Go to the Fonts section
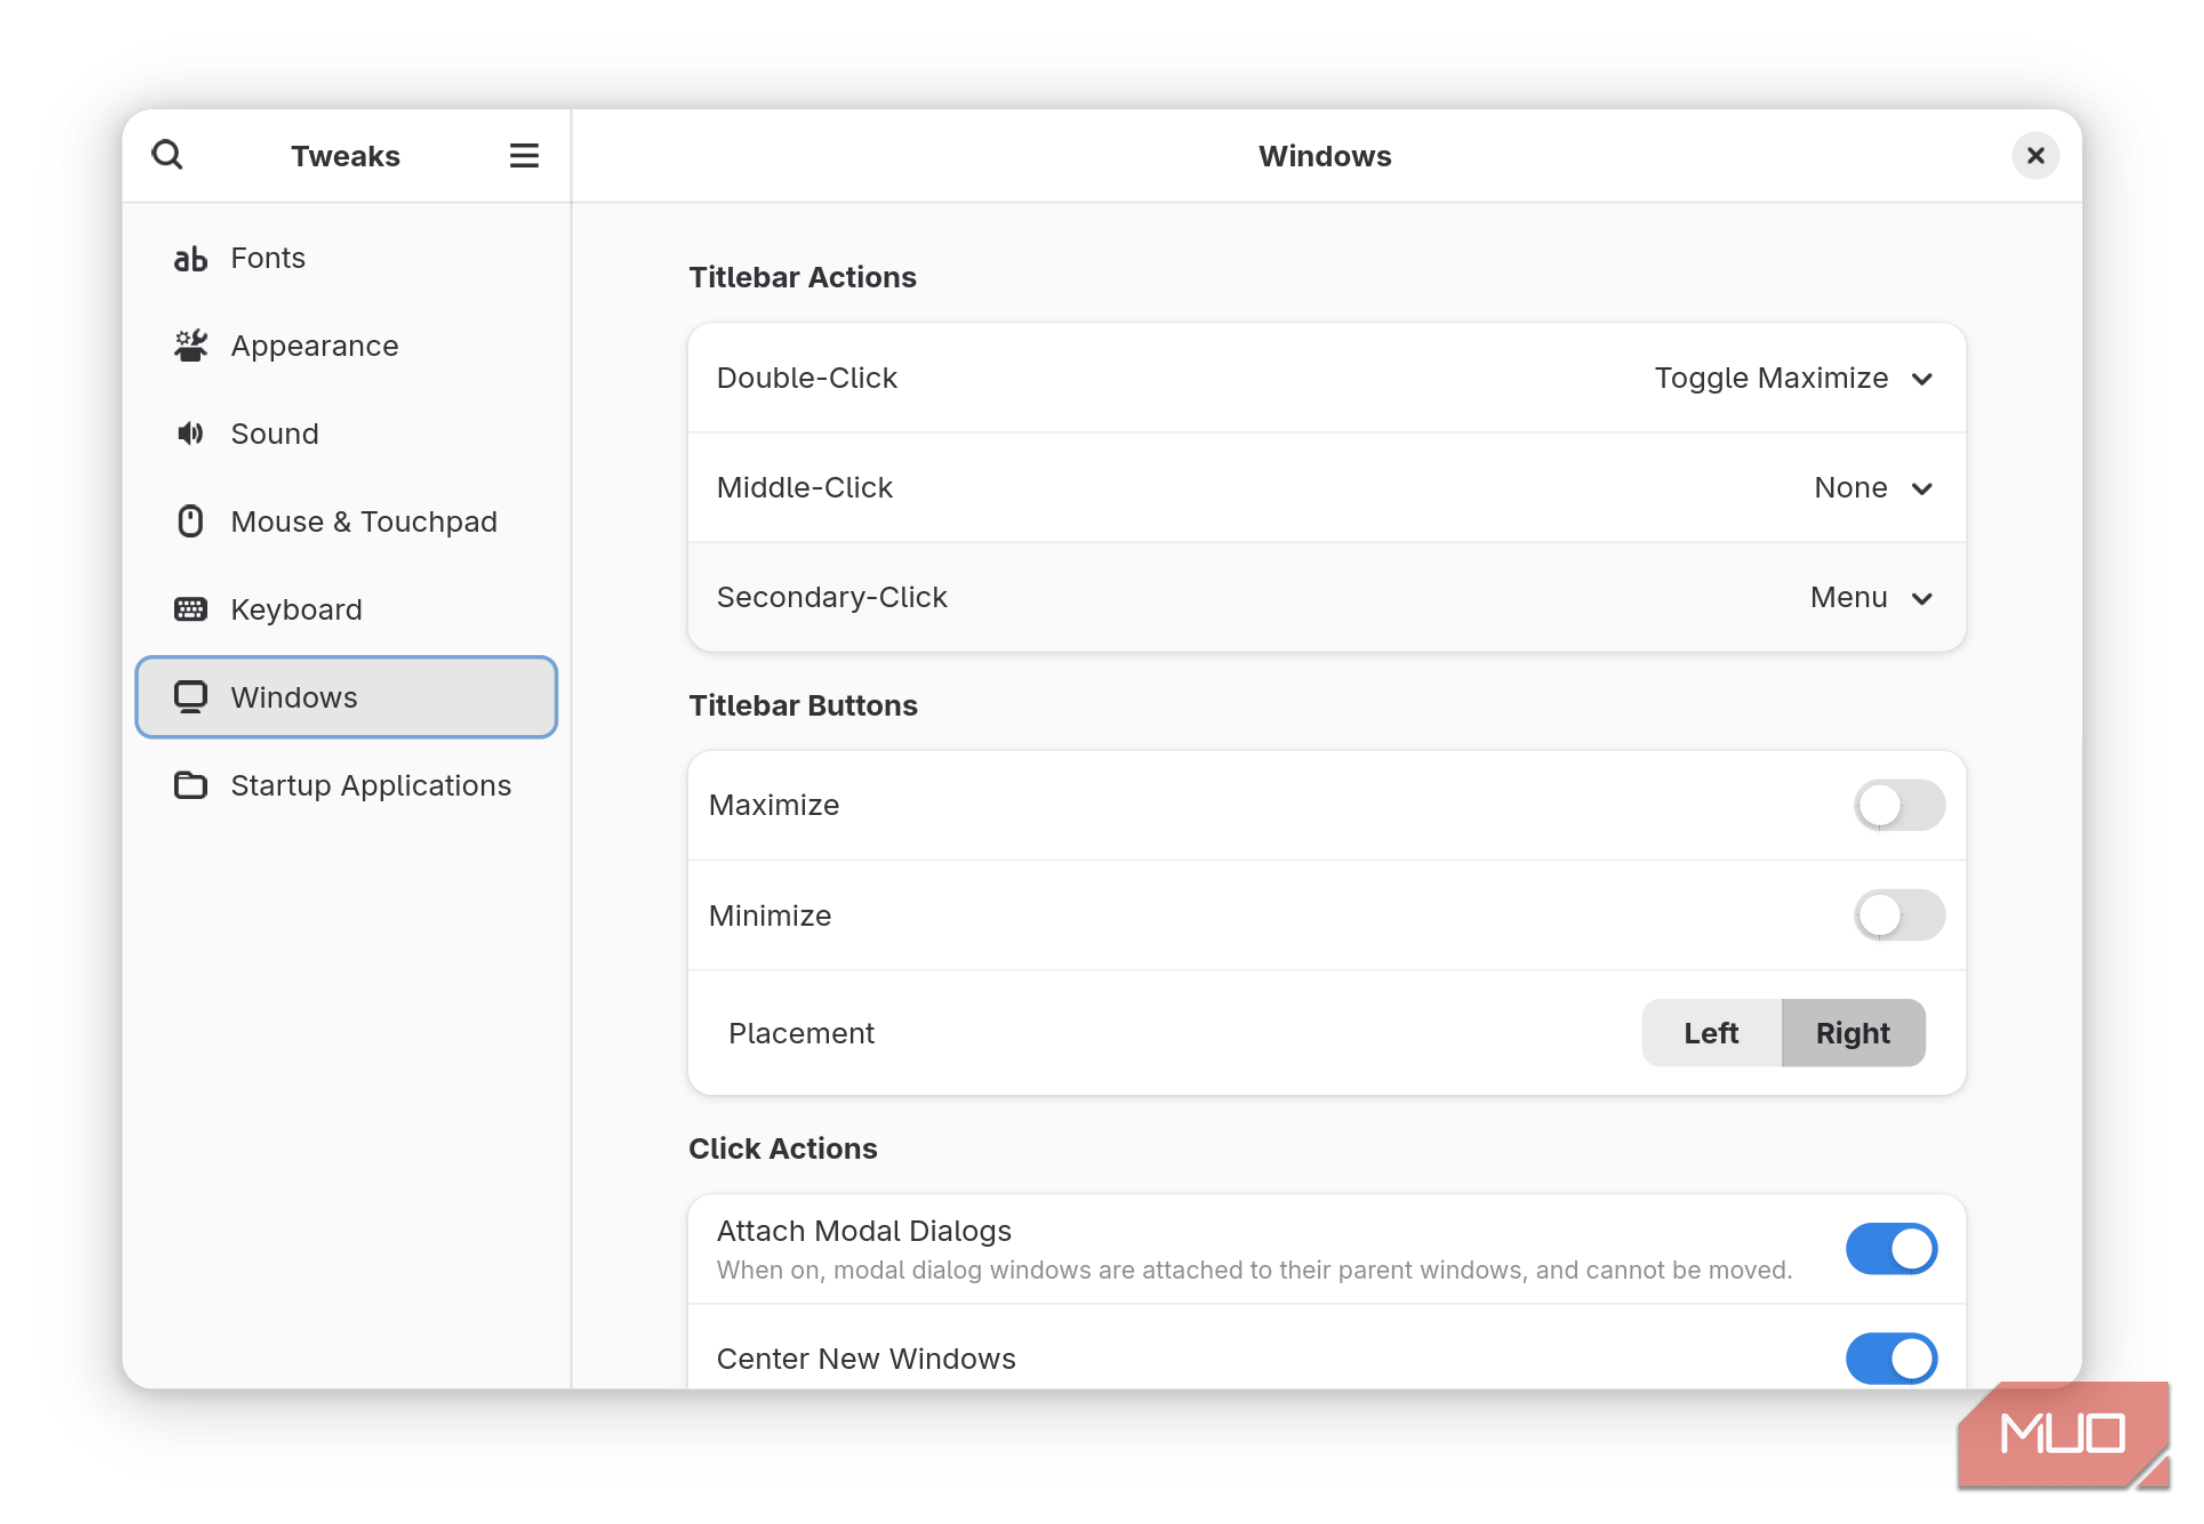Viewport: 2204px width, 1524px height. pos(346,258)
